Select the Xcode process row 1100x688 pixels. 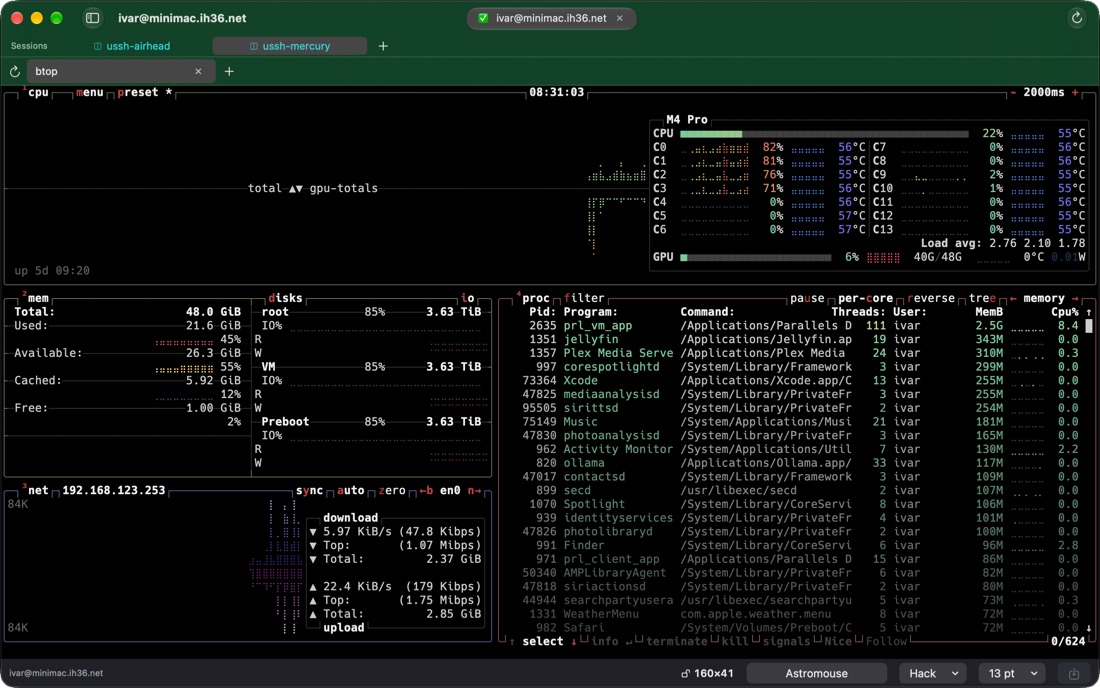800,381
